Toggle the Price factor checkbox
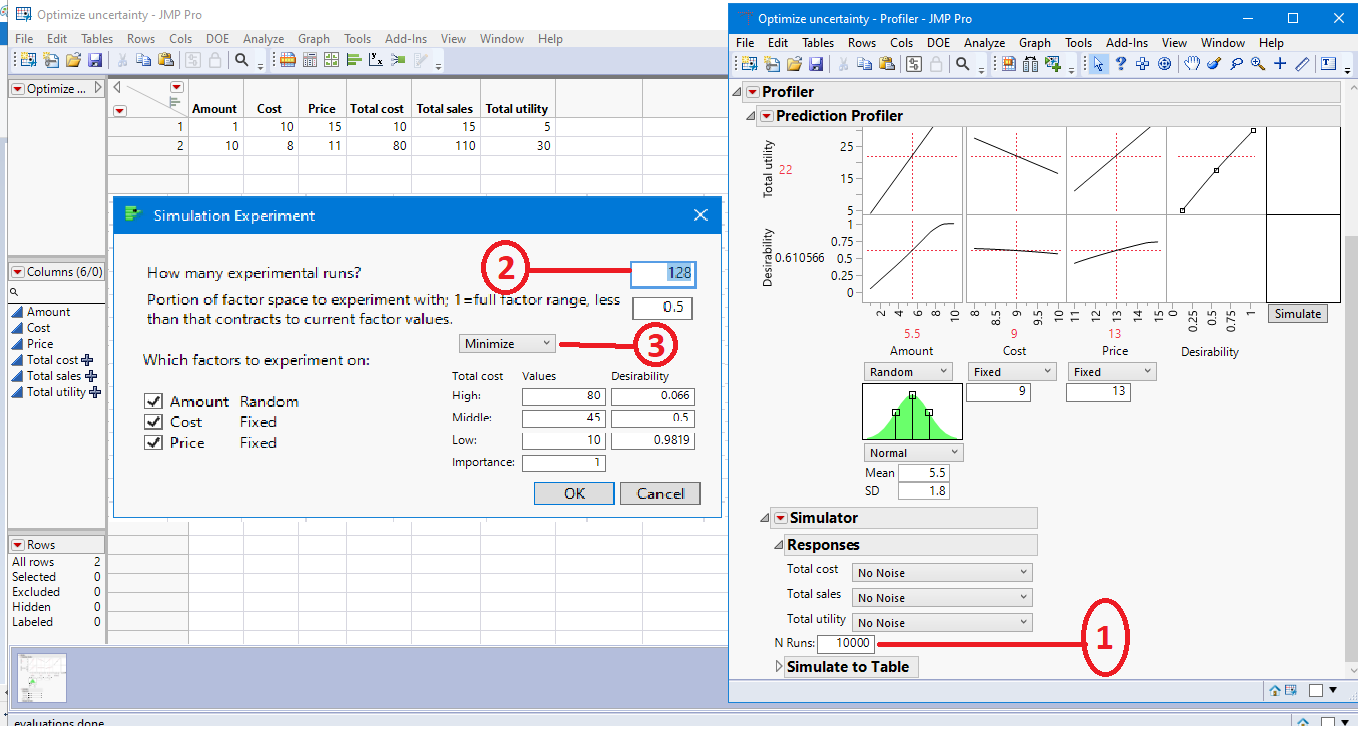 [153, 443]
